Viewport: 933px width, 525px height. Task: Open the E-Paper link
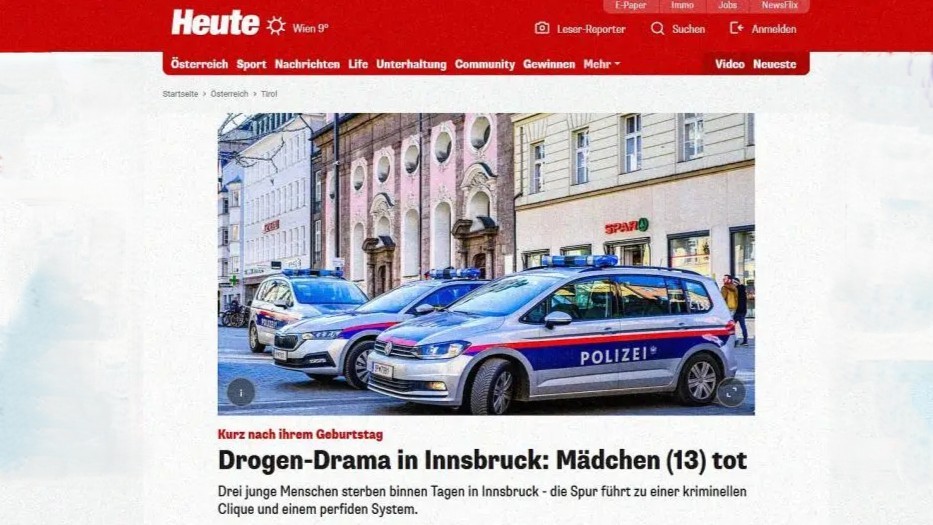coord(631,5)
